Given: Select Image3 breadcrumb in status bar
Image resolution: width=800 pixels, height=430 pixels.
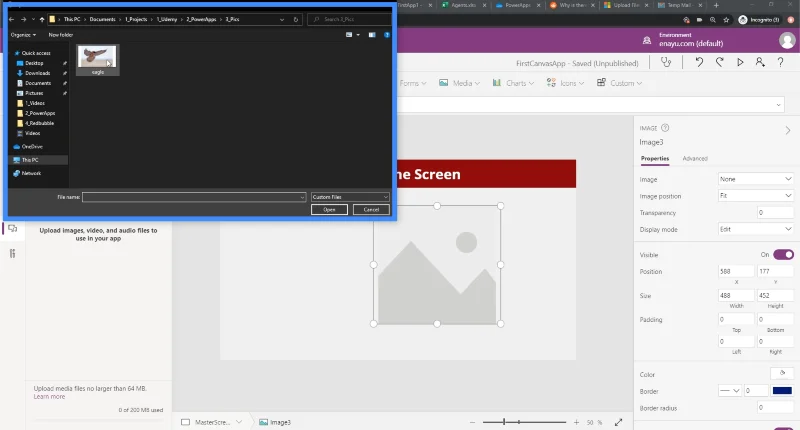Looking at the screenshot, I should coord(275,422).
